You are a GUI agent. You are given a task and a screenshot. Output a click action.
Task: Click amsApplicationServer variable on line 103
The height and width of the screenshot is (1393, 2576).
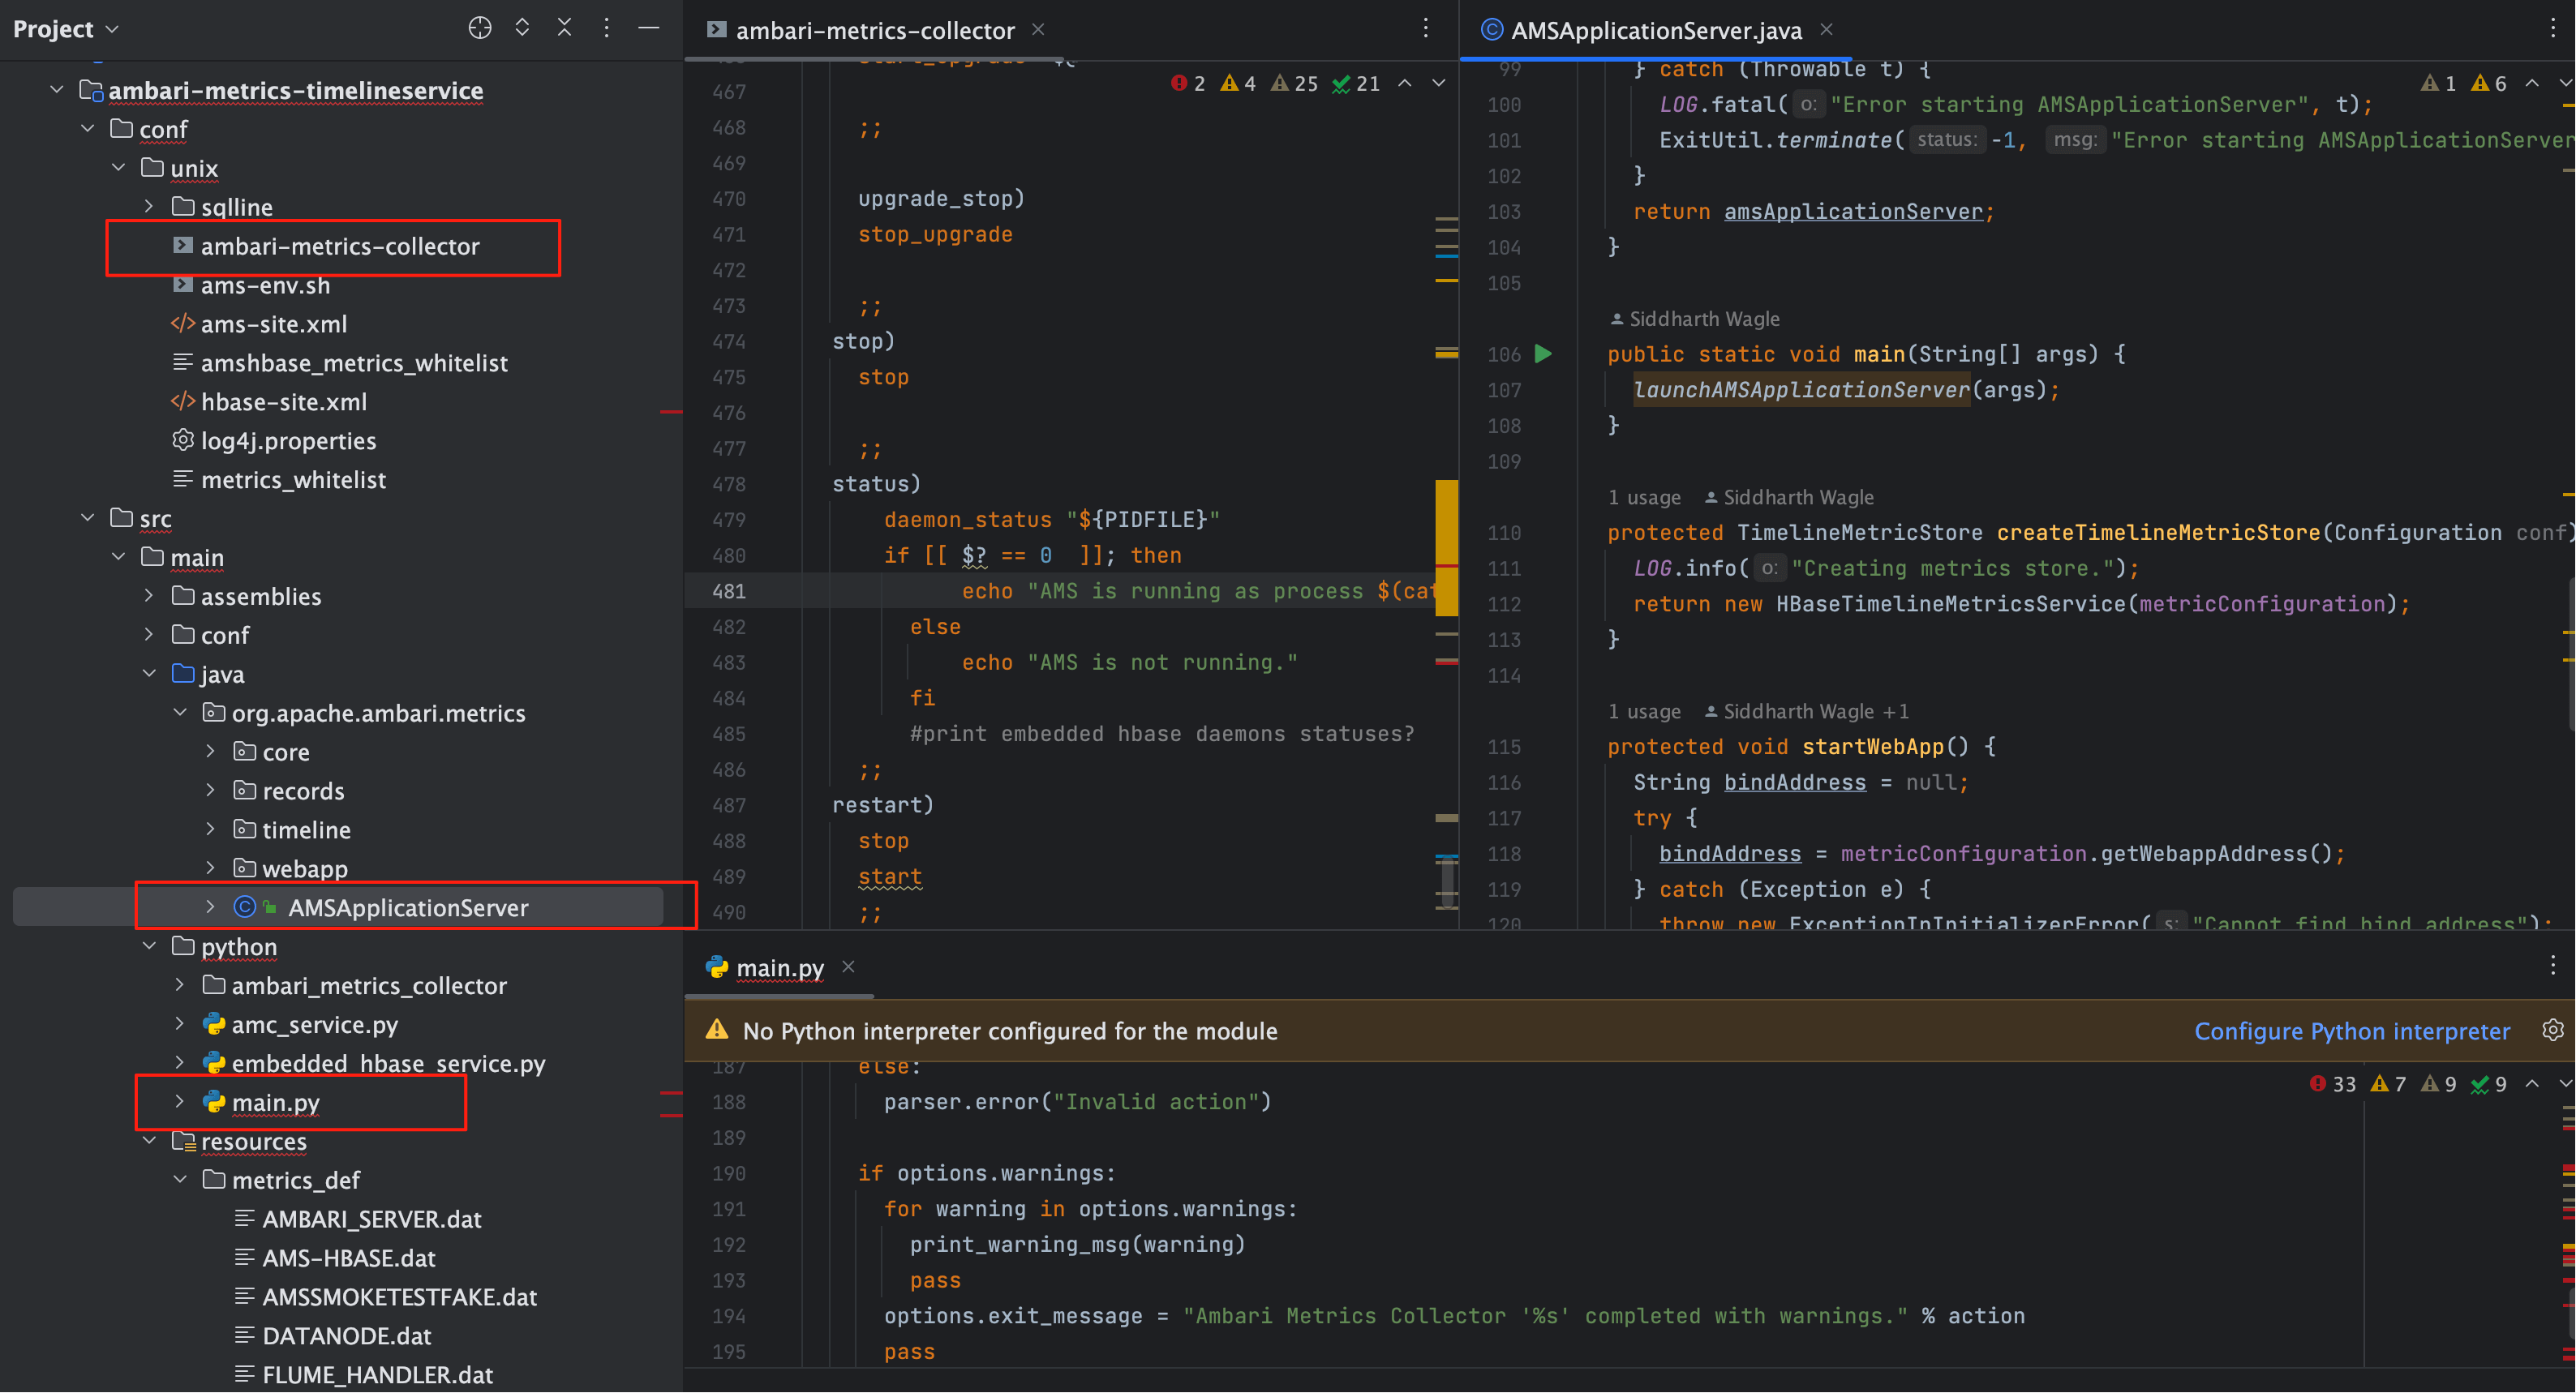(1853, 211)
